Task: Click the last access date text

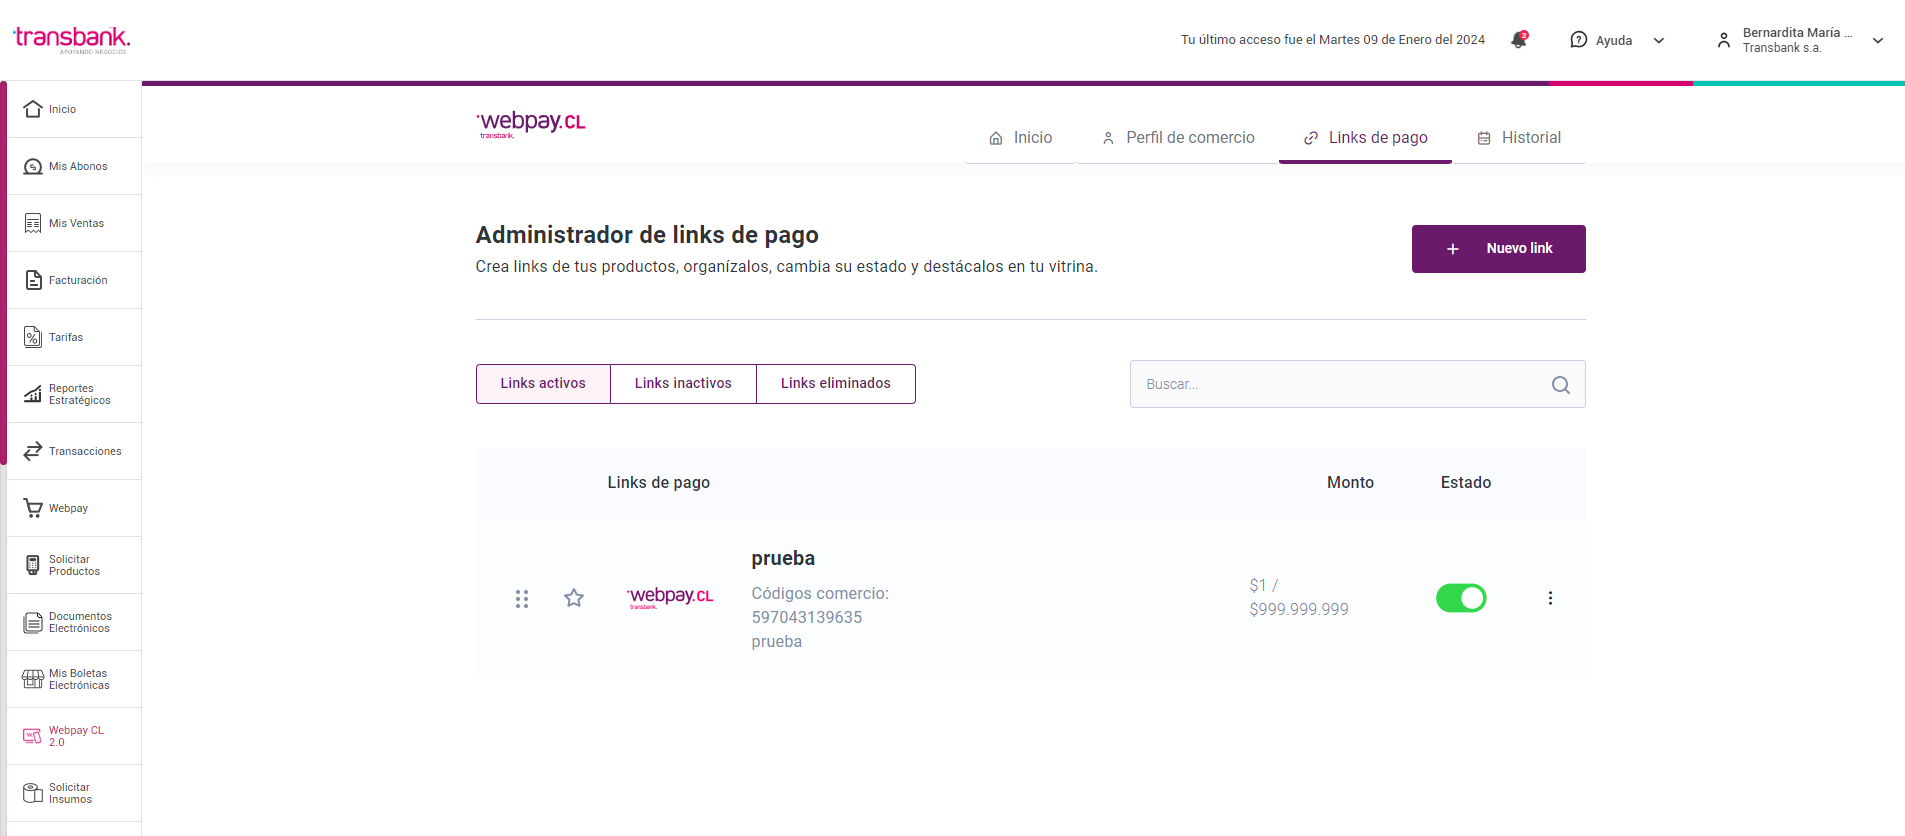Action: pos(1333,40)
